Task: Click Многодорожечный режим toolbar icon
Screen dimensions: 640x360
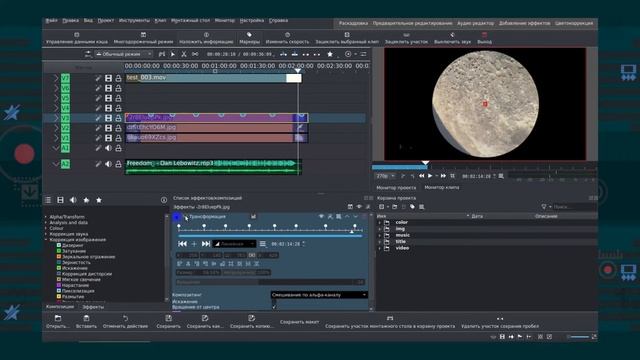Action: [143, 35]
